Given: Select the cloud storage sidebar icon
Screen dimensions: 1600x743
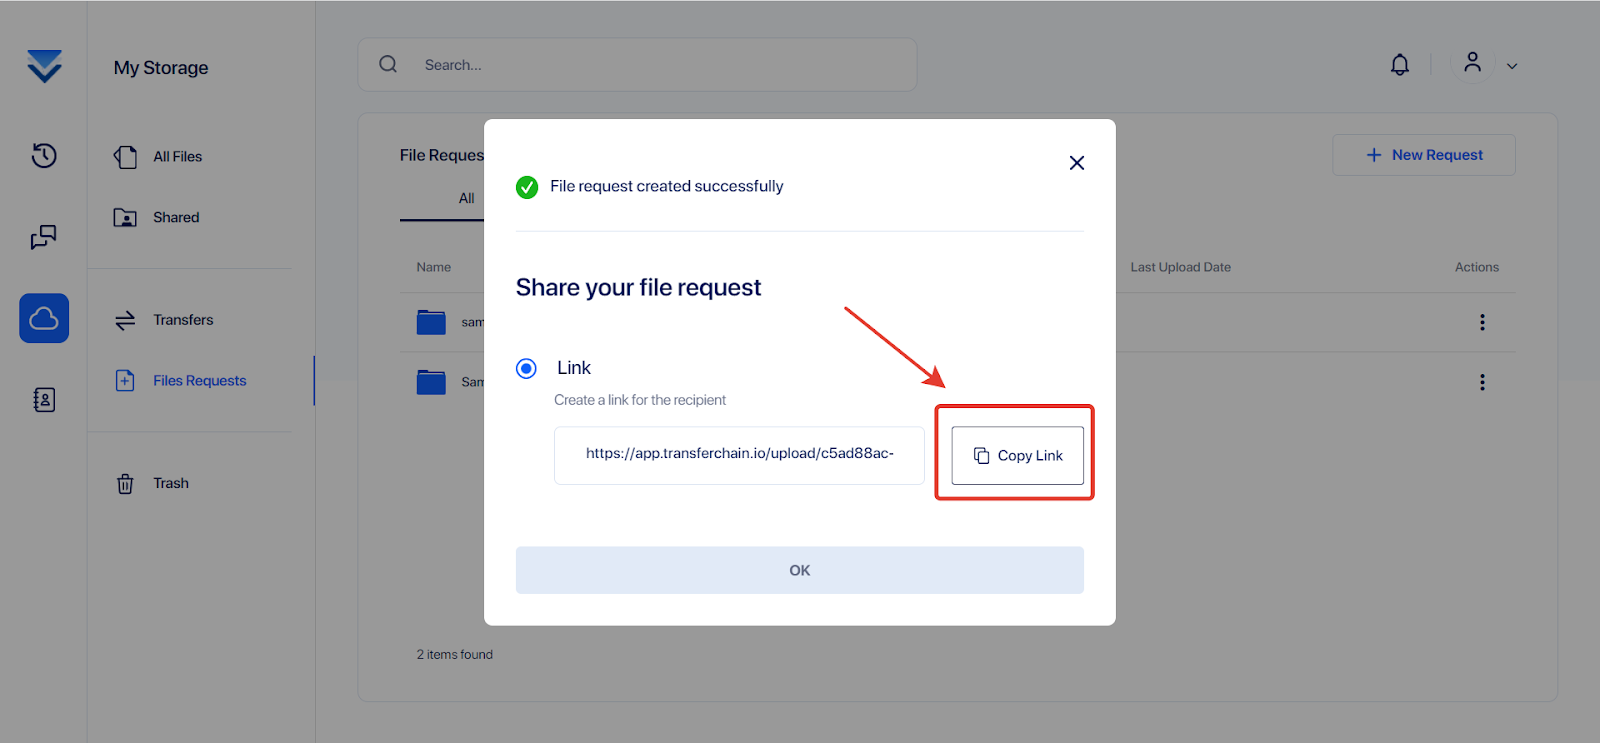Looking at the screenshot, I should [44, 318].
